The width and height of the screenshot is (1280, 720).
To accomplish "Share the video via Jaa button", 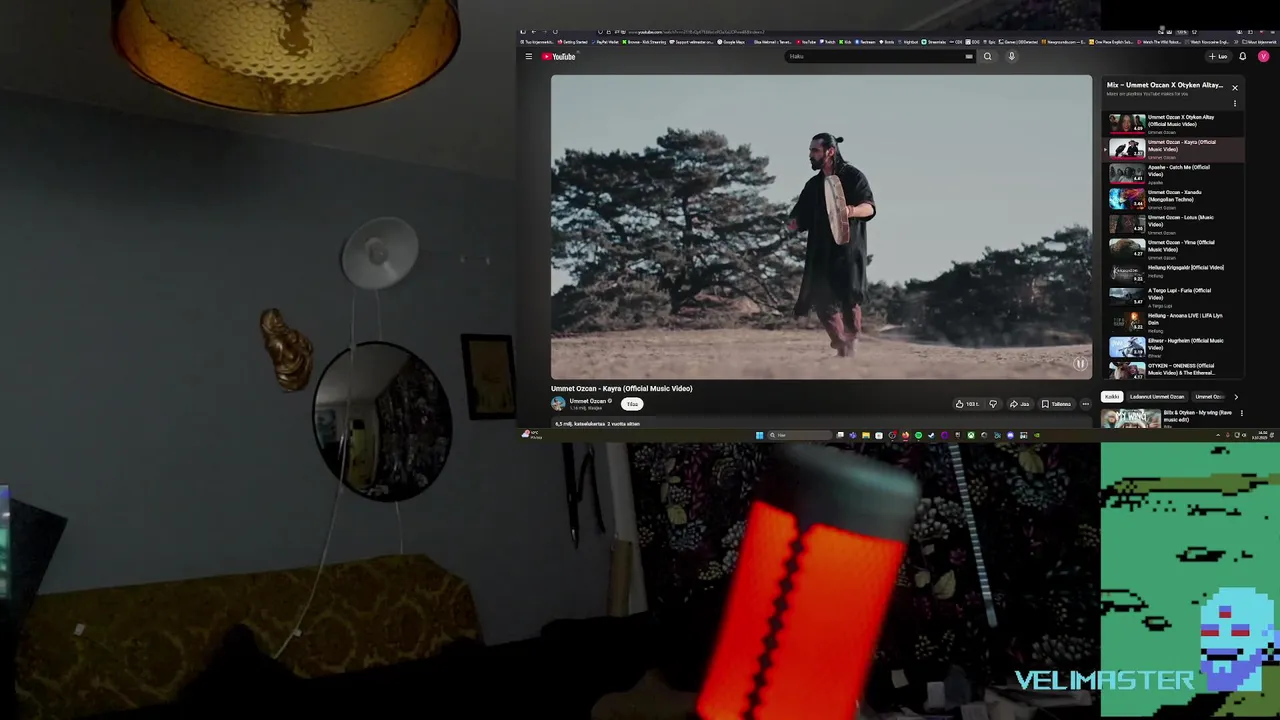I will 1020,404.
